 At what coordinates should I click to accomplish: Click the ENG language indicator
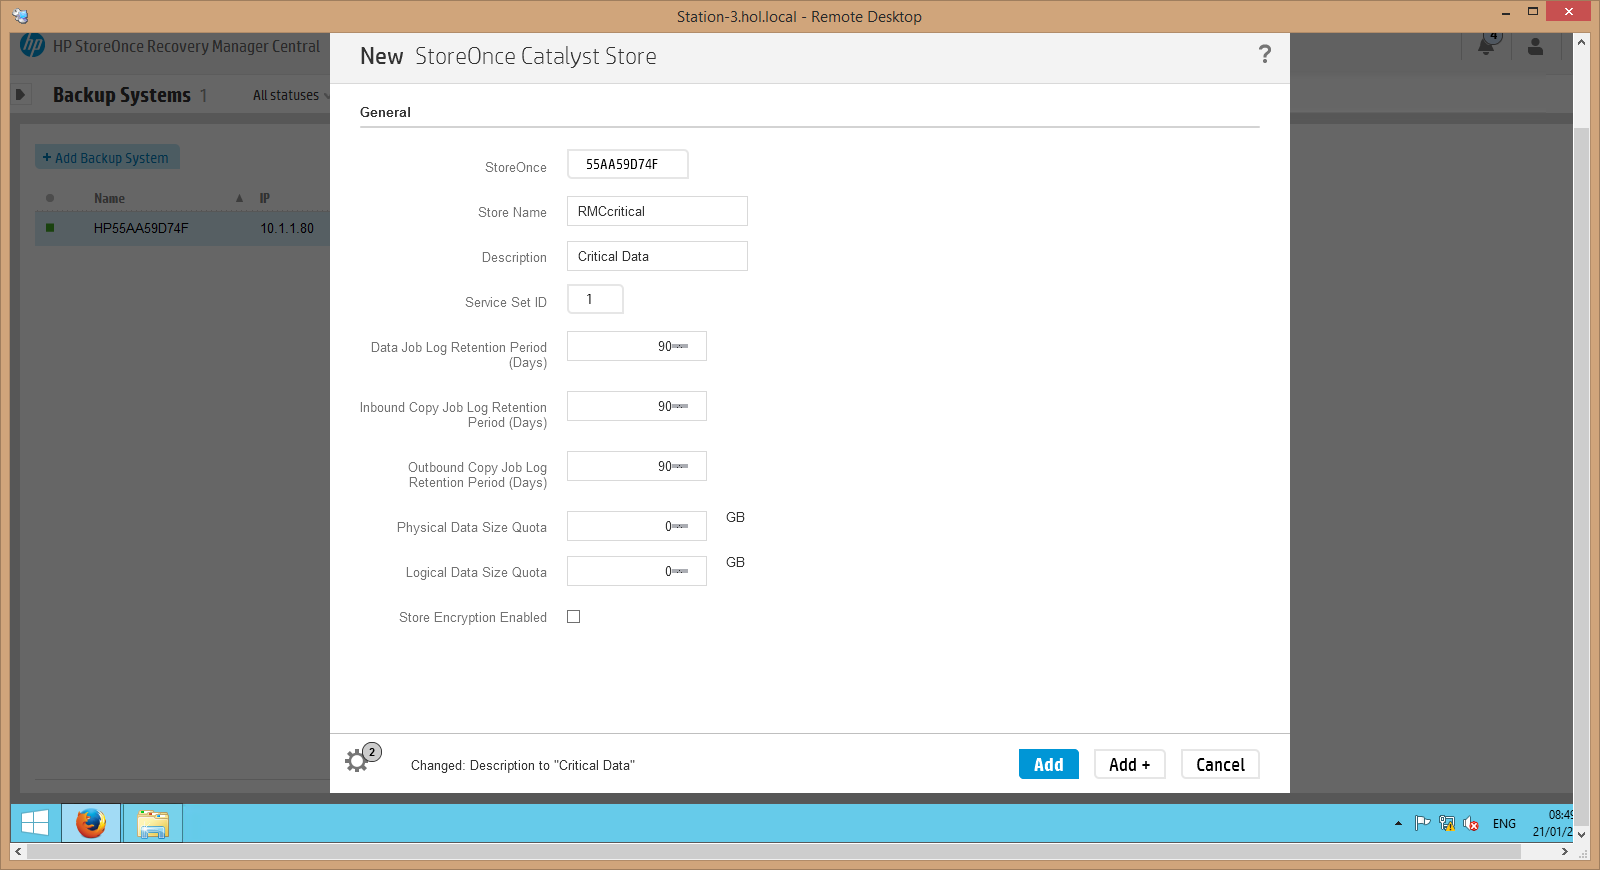click(1504, 824)
